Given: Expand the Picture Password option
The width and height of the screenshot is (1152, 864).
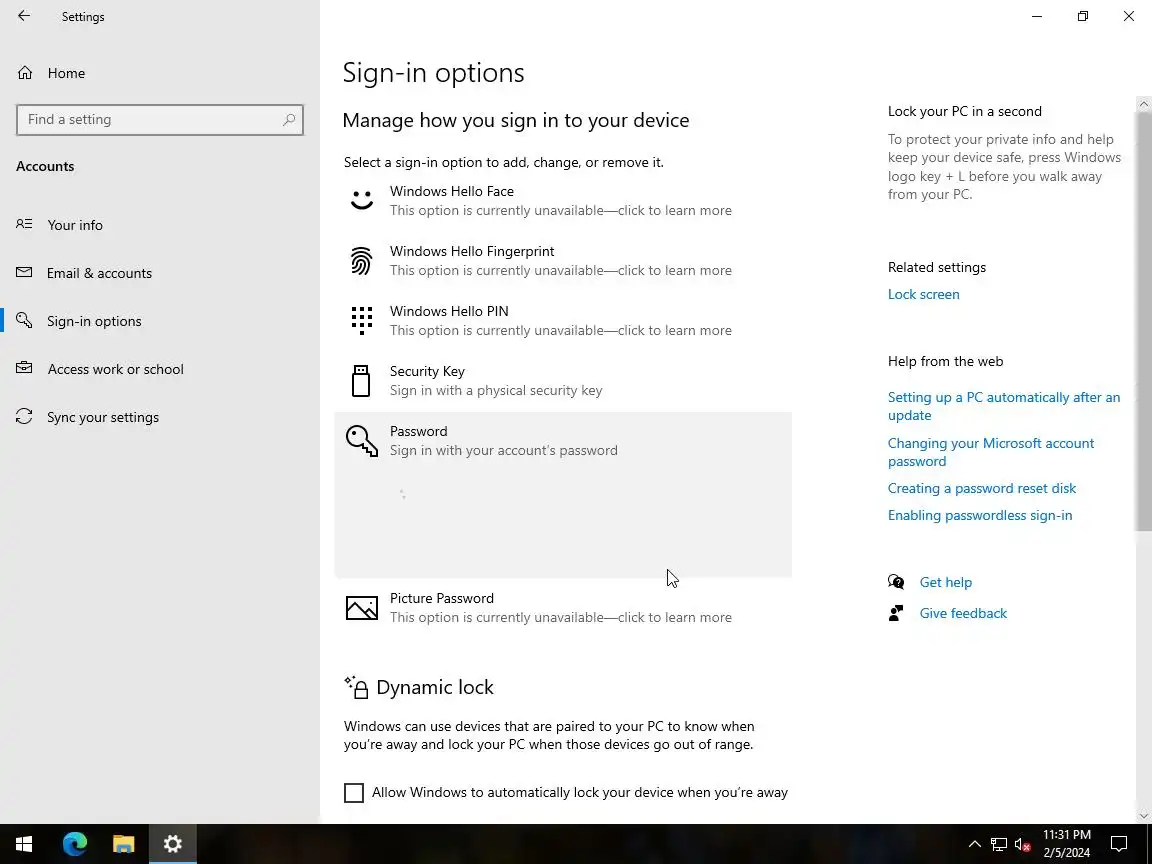Looking at the screenshot, I should click(x=563, y=608).
